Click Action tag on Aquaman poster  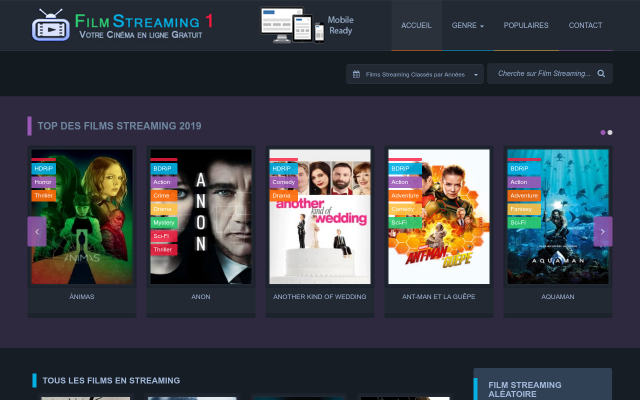coord(524,182)
